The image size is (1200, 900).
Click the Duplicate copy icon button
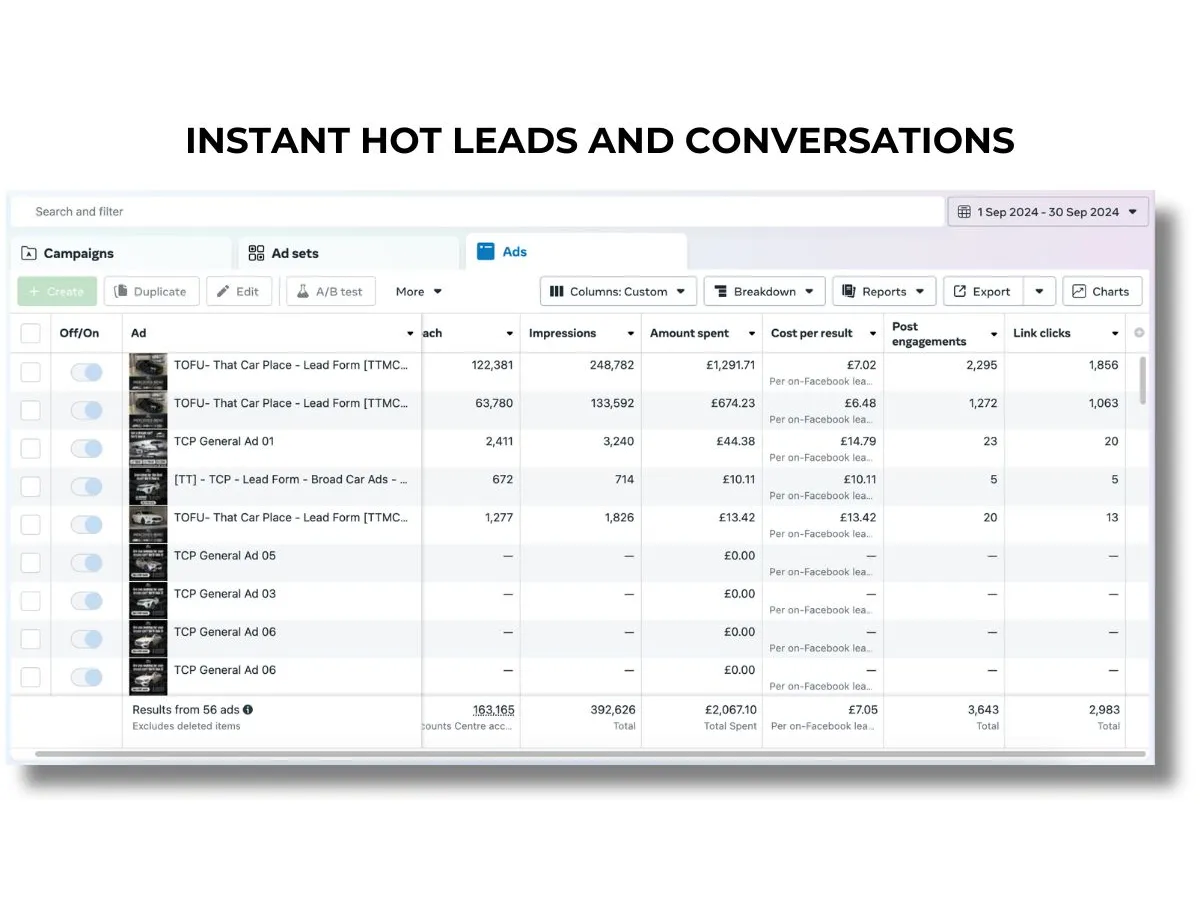(121, 292)
